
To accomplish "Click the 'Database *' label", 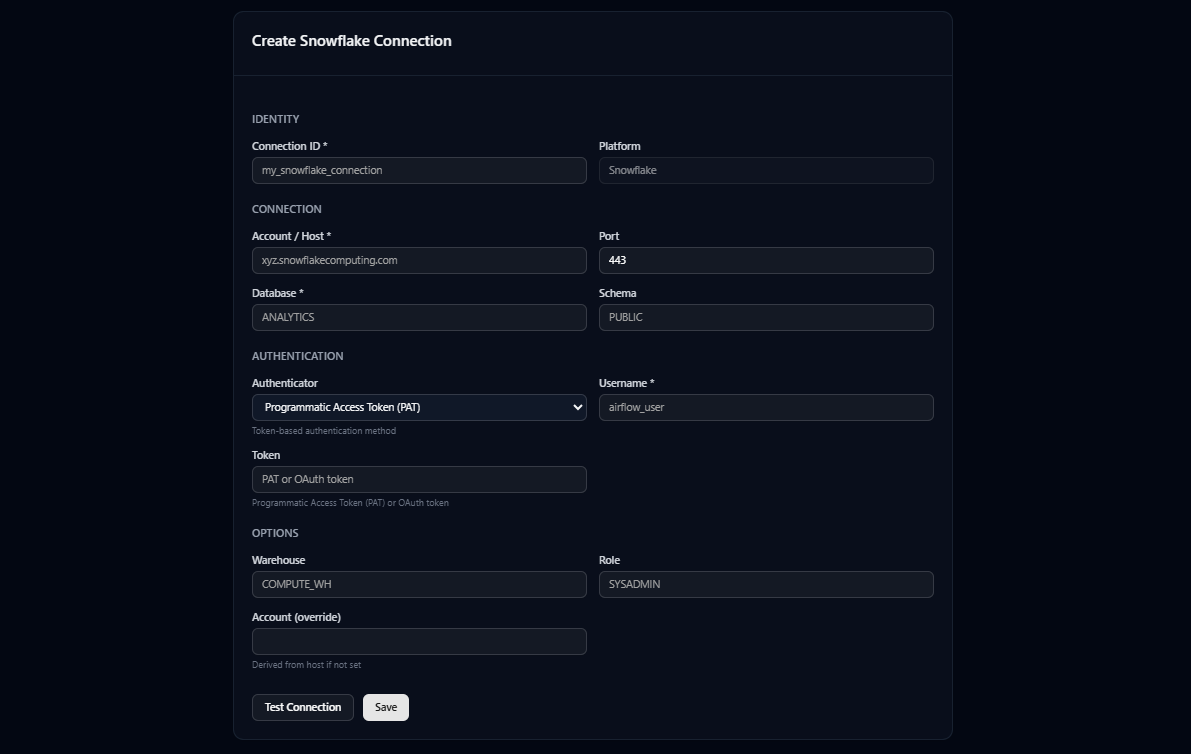I will pyautogui.click(x=277, y=293).
